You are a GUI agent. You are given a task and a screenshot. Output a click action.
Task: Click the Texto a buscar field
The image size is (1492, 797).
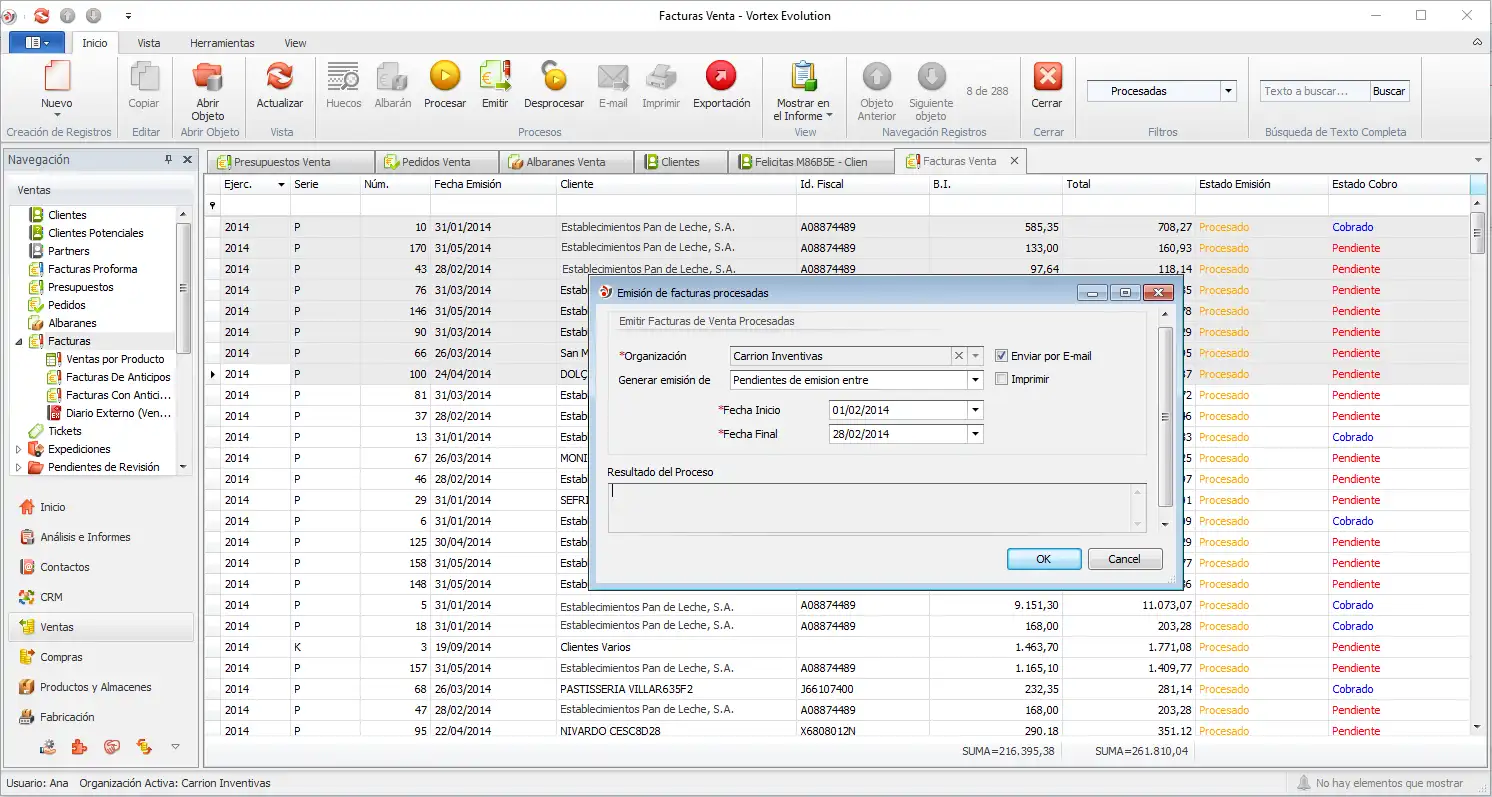[x=1314, y=91]
